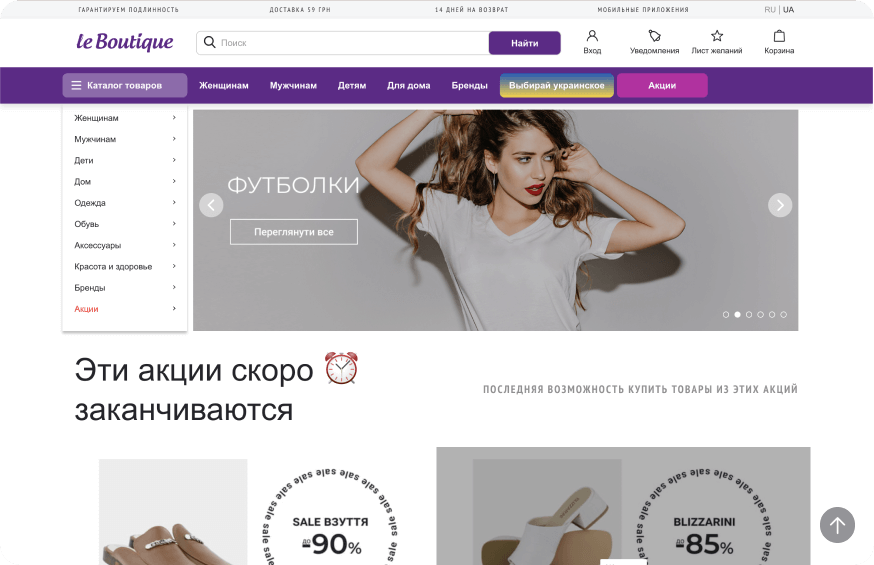Click the search magnifier icon
The width and height of the screenshot is (874, 565).
pyautogui.click(x=210, y=42)
